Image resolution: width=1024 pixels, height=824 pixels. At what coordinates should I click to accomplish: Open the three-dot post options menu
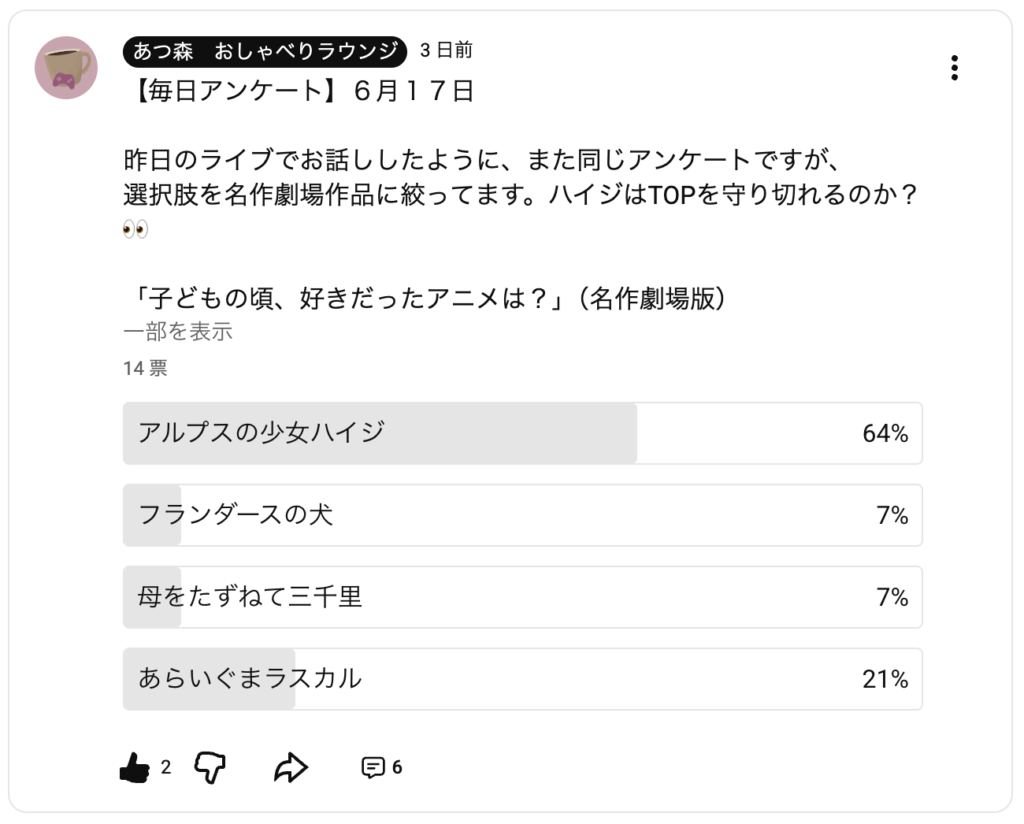click(x=954, y=68)
